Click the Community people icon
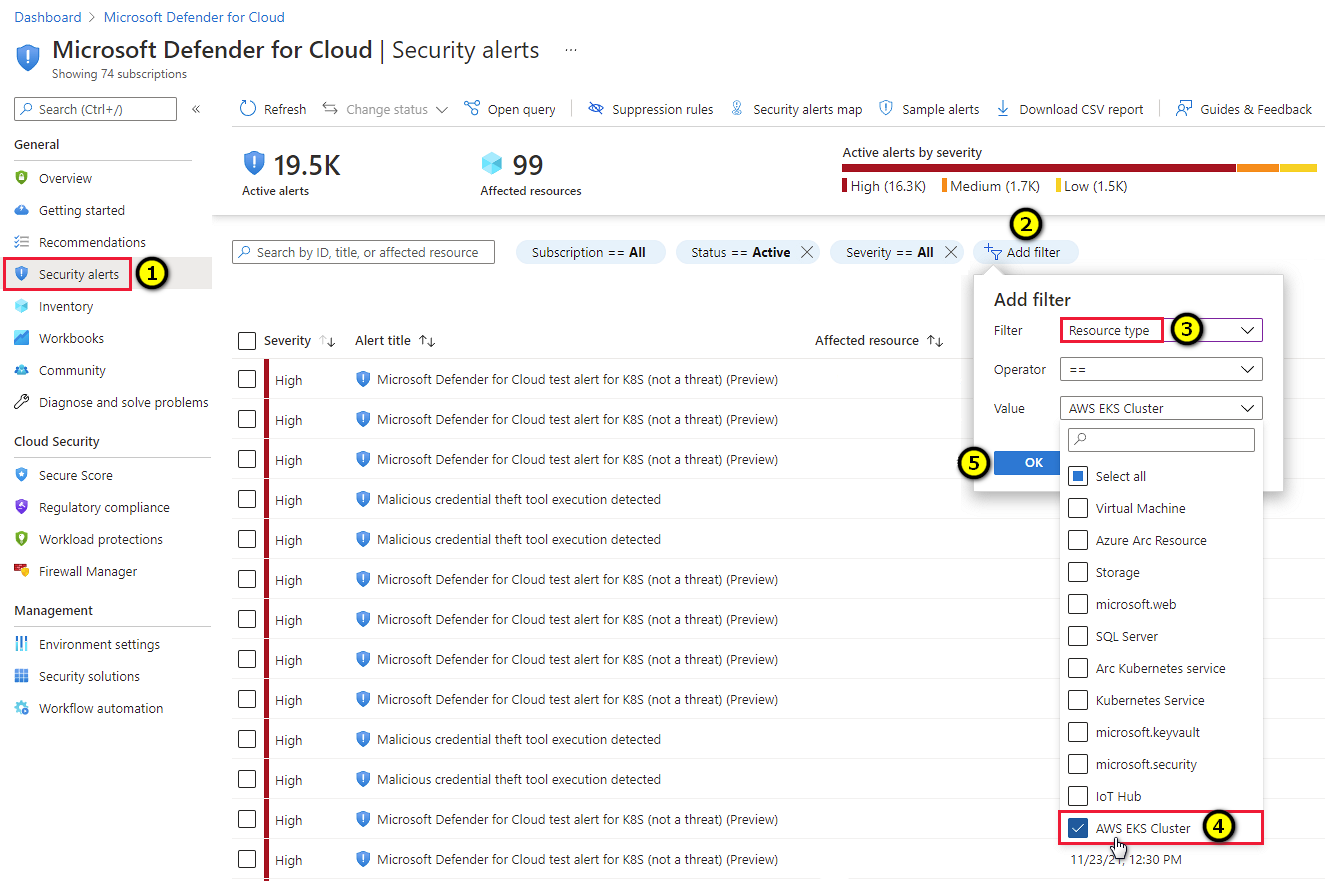Viewport: 1325px width, 881px height. click(22, 370)
